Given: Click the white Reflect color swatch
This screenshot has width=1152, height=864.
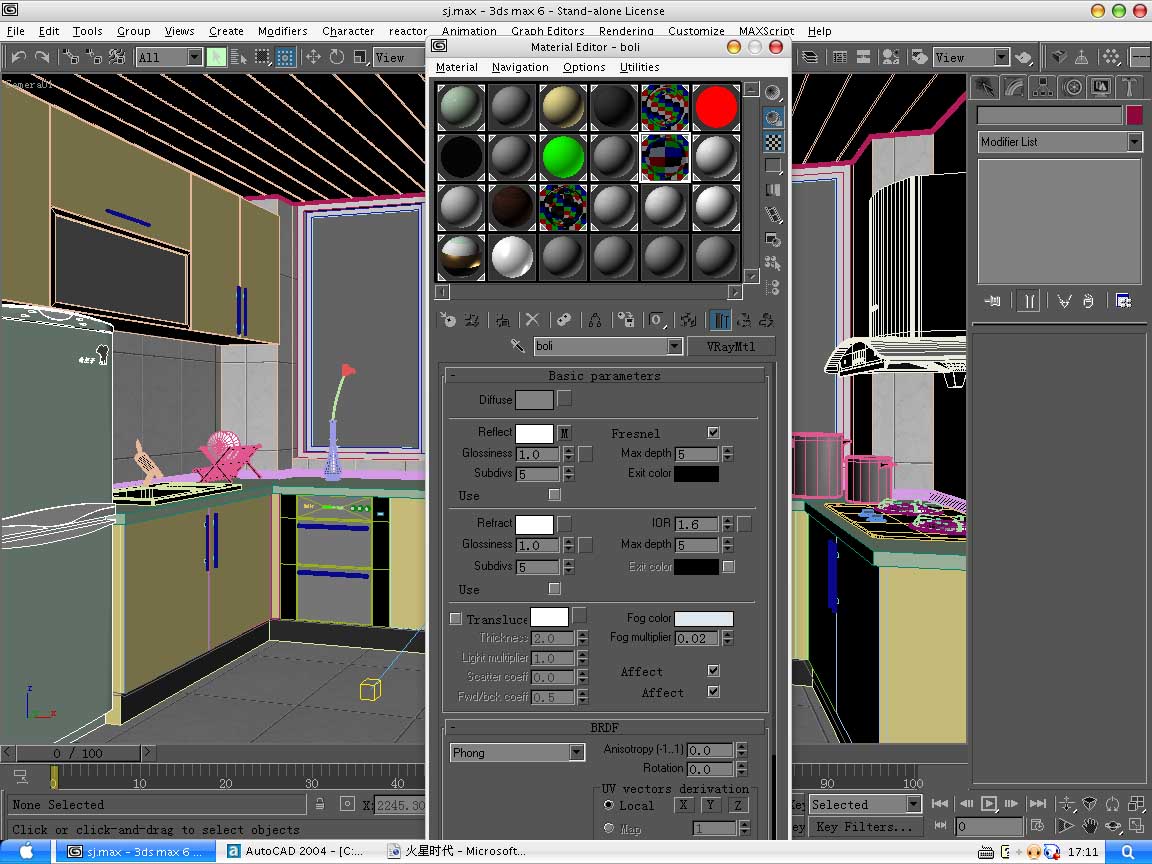Looking at the screenshot, I should [534, 433].
